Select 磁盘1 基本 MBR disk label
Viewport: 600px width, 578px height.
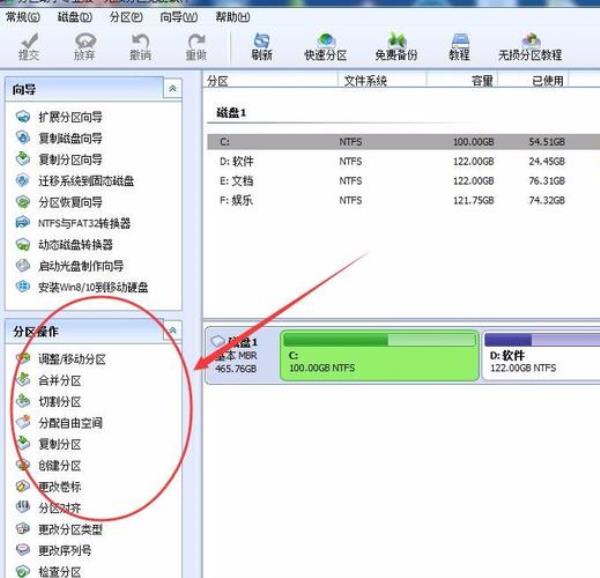click(x=242, y=355)
